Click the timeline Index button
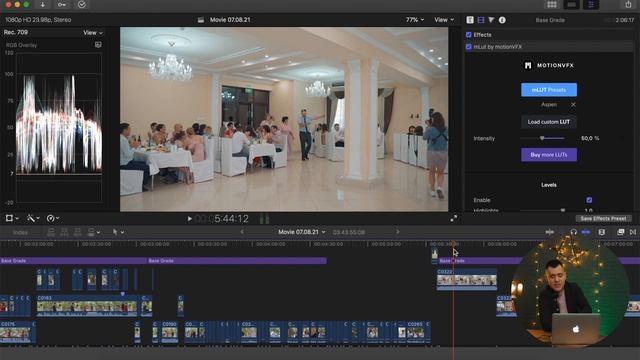The width and height of the screenshot is (640, 360). [20, 232]
